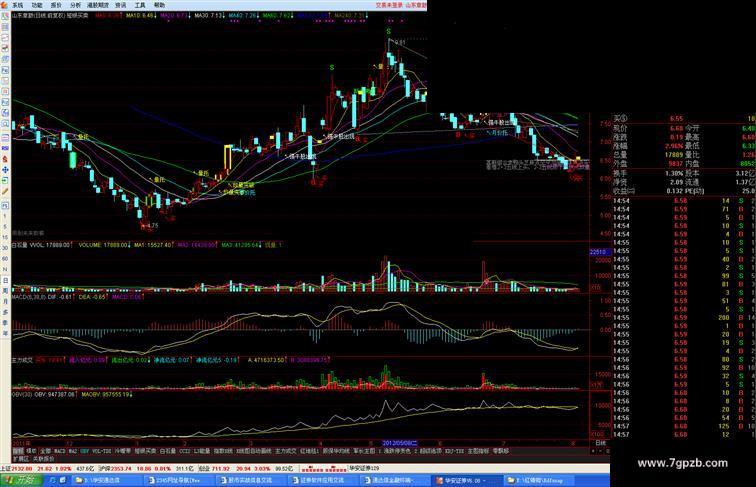Click the red app logo icon beside 系统
The height and width of the screenshot is (487, 756).
pos(5,5)
